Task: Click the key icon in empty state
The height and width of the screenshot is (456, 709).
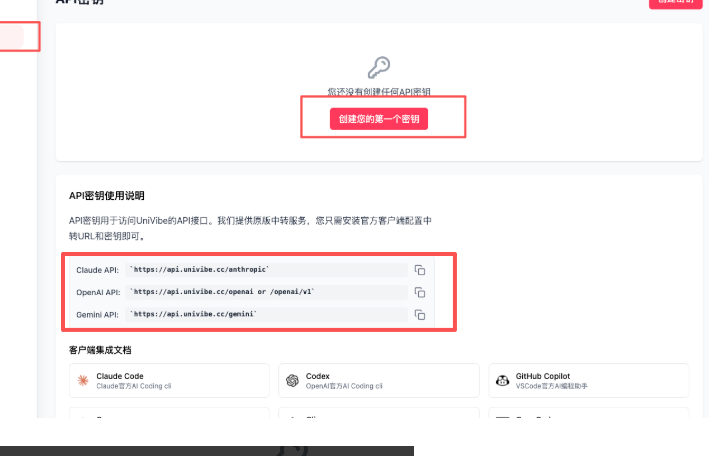Action: click(x=379, y=67)
